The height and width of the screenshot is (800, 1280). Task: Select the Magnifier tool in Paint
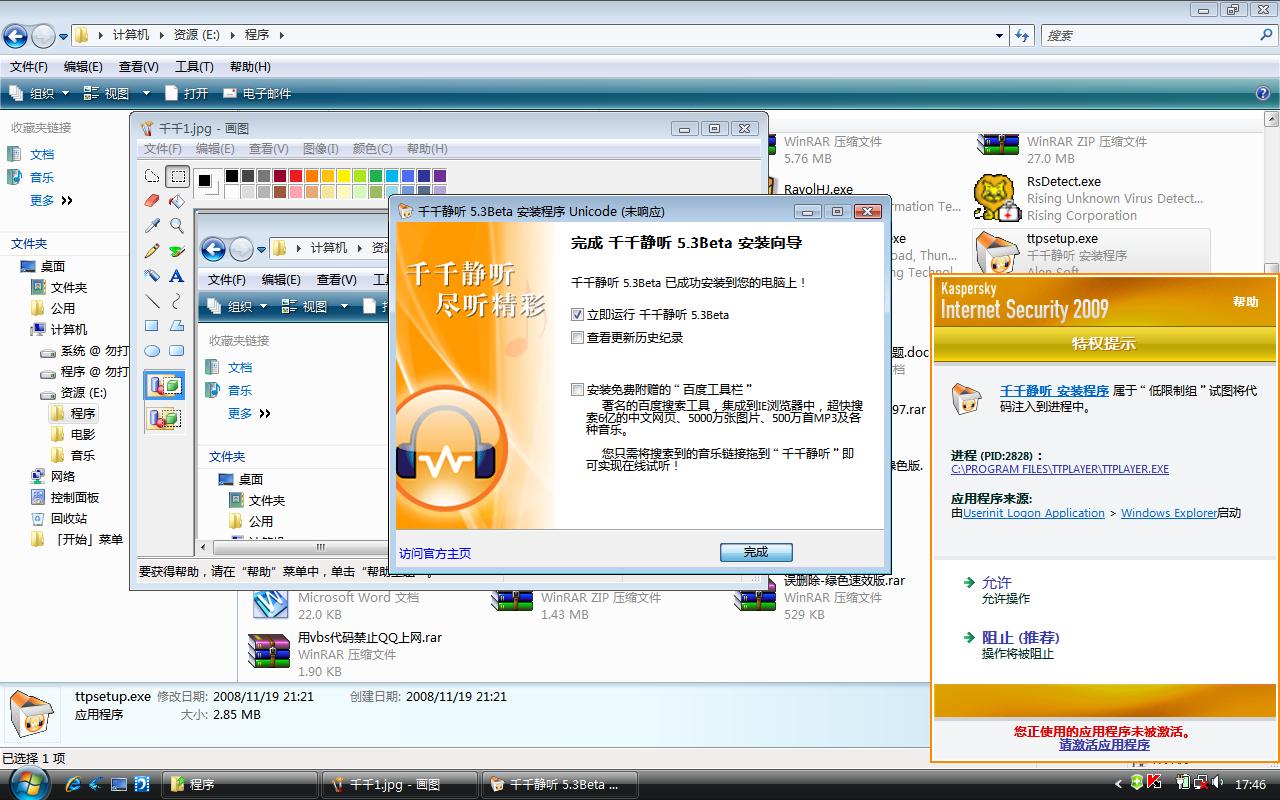[177, 226]
